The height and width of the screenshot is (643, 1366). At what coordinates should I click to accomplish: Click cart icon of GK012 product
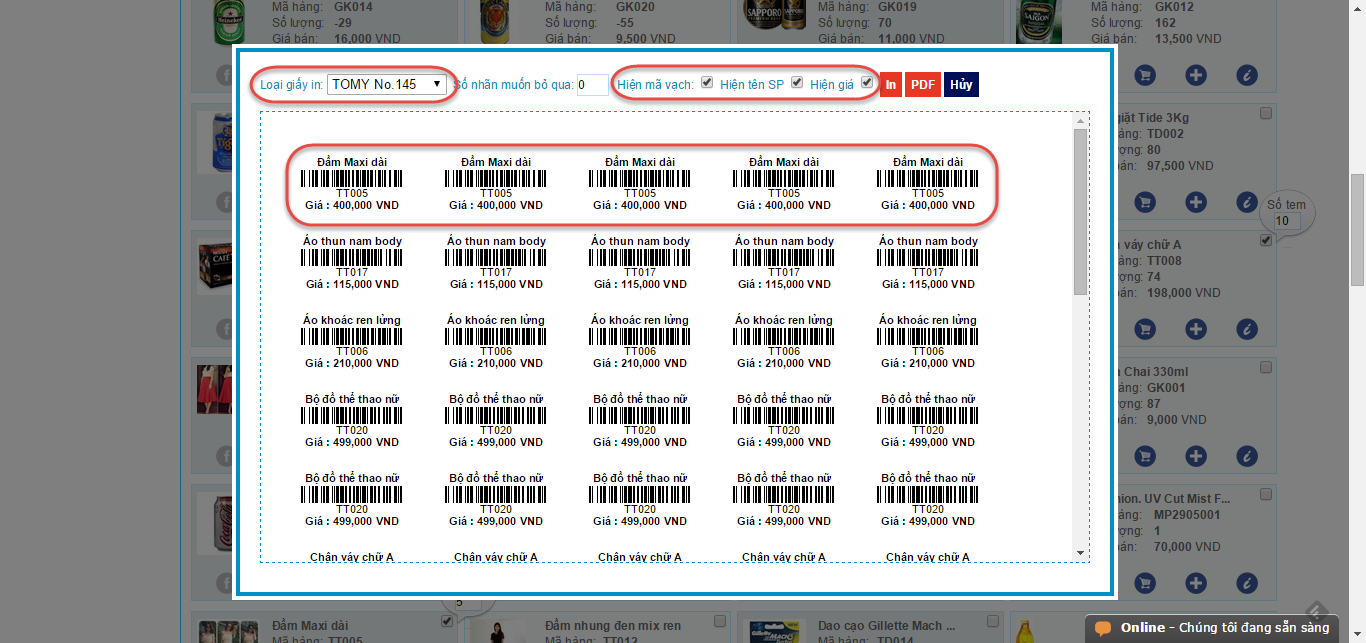click(x=1145, y=75)
